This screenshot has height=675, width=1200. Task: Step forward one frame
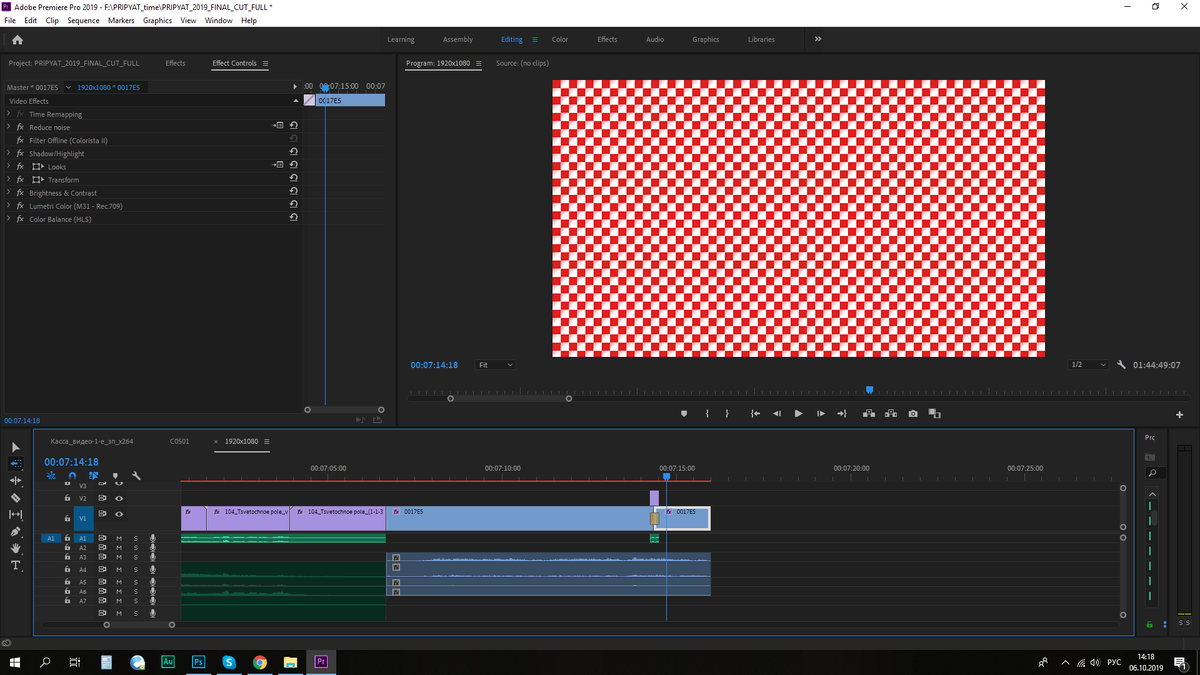tap(821, 414)
